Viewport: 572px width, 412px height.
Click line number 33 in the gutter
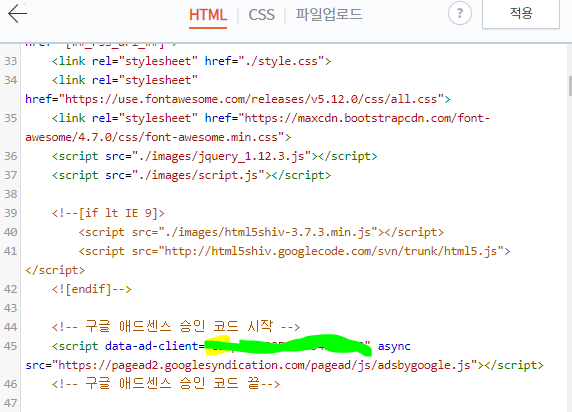coord(11,61)
